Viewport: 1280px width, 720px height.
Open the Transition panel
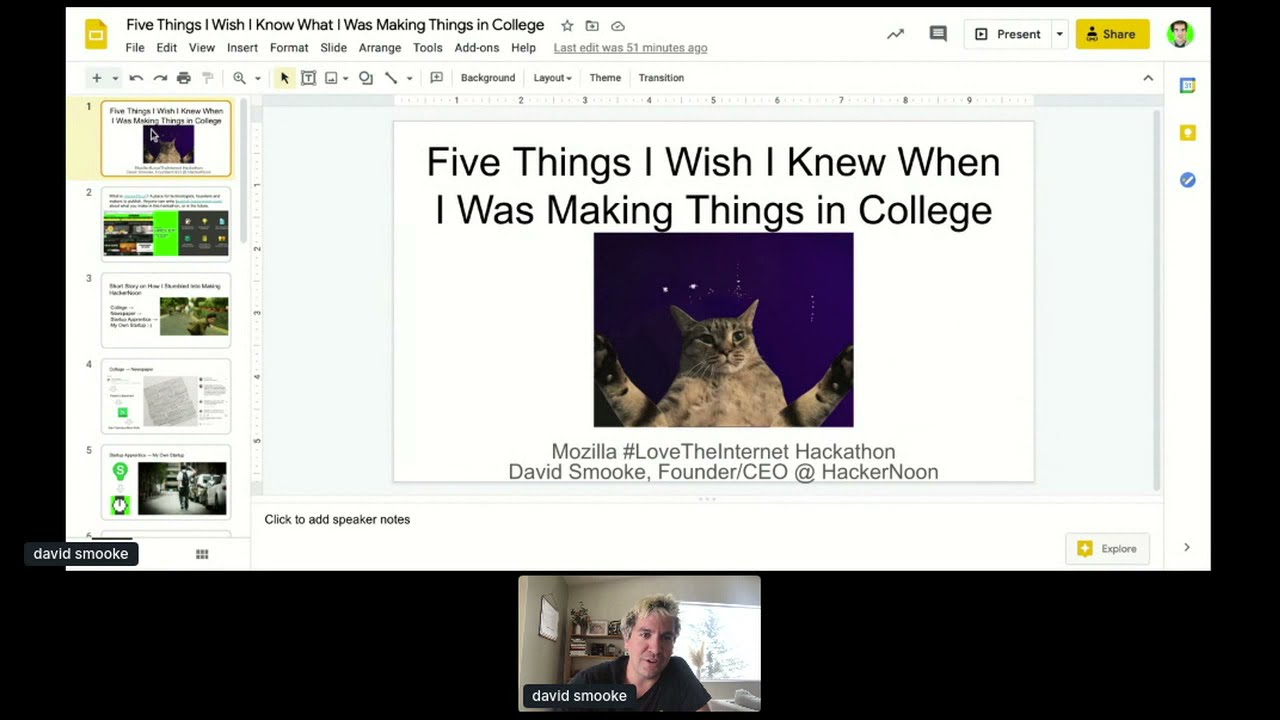pos(661,78)
